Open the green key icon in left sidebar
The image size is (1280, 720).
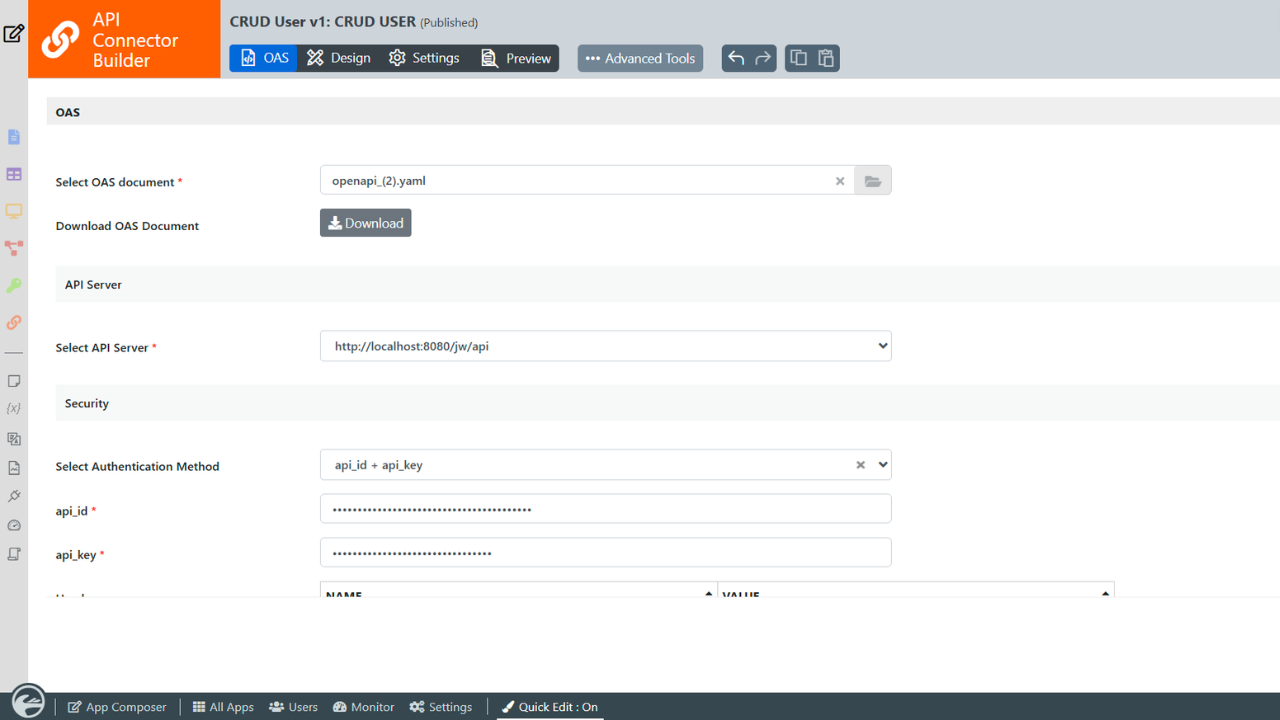14,285
